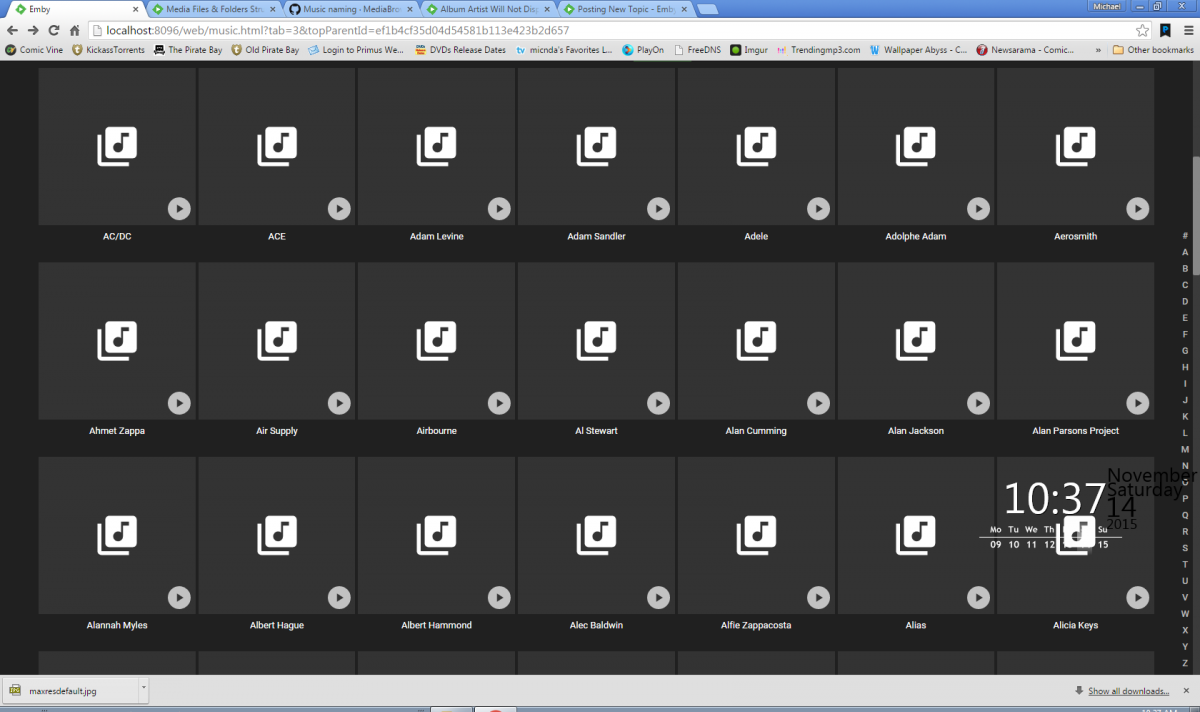Switch to Posting New Topic tab
The image size is (1200, 712).
tap(625, 9)
